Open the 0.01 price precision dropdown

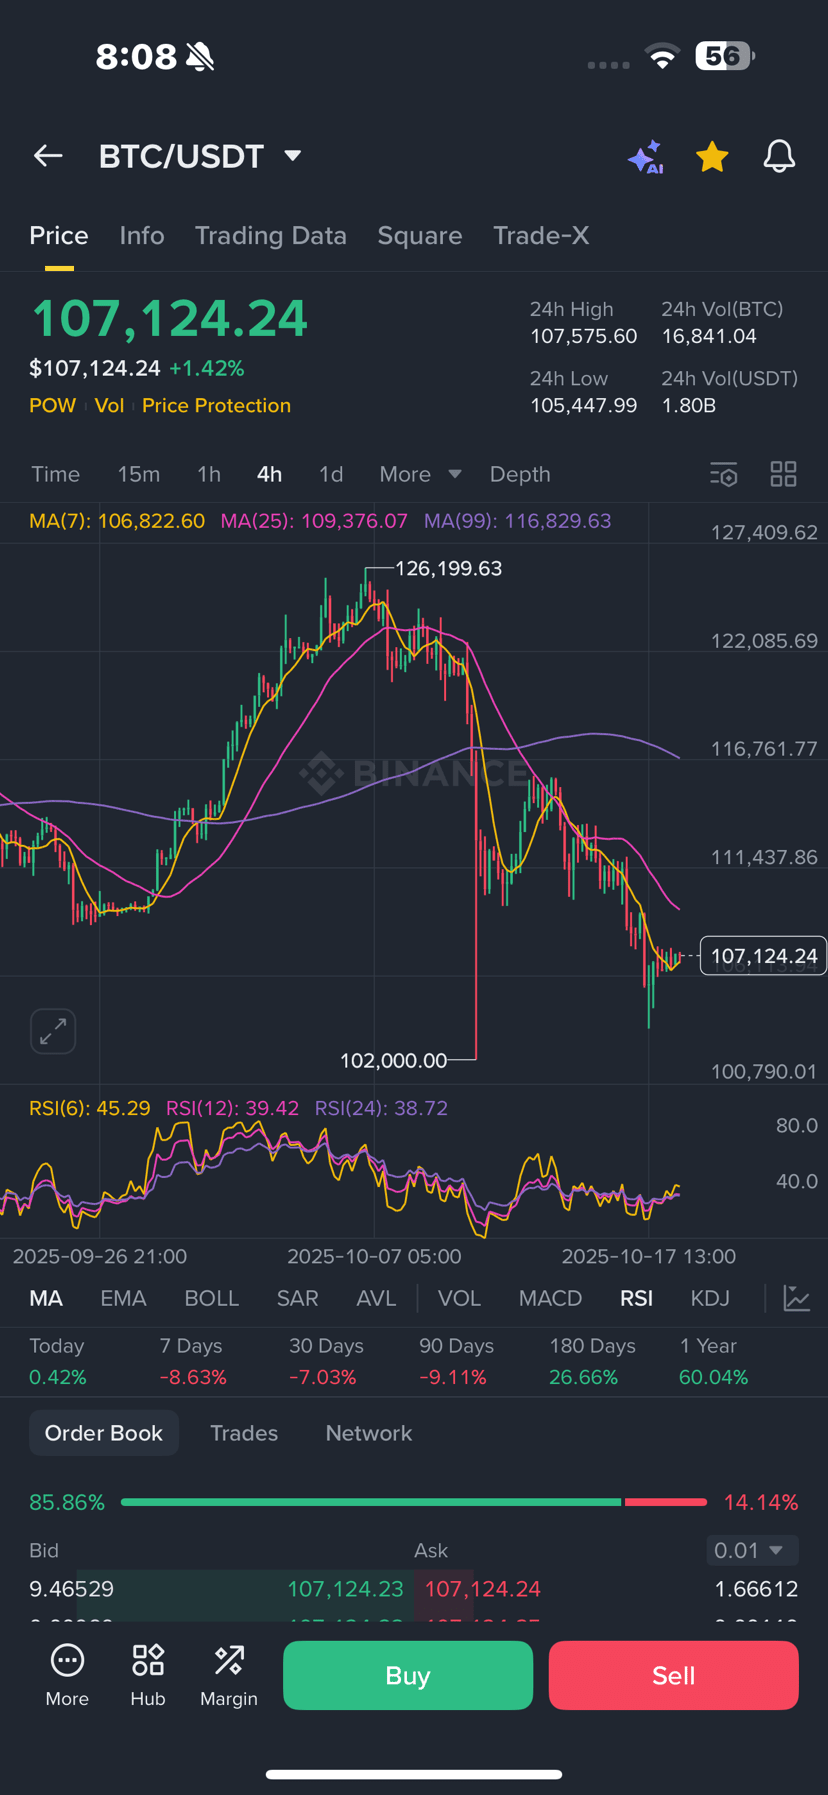pos(752,1550)
